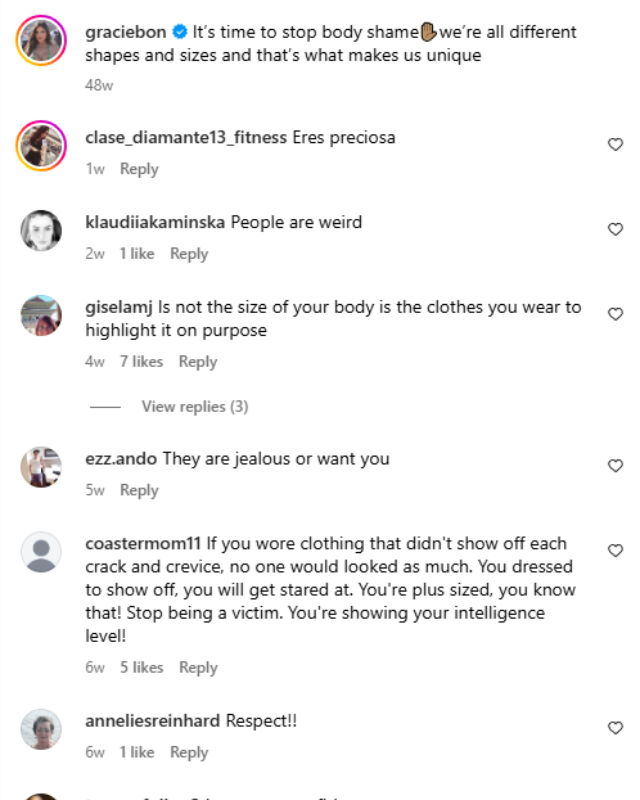
Task: Reply to clase_diamante13_fitness comment
Action: [139, 169]
